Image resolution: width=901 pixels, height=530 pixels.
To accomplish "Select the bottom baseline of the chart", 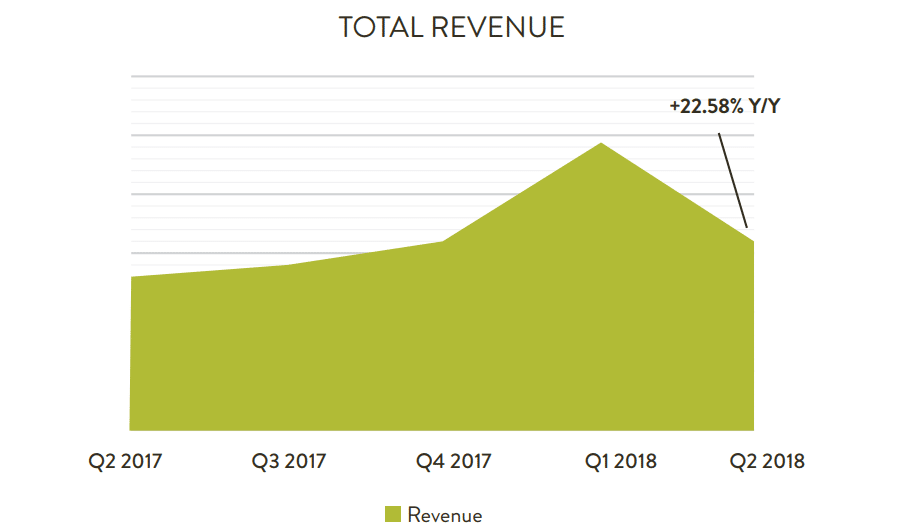I will coord(442,430).
